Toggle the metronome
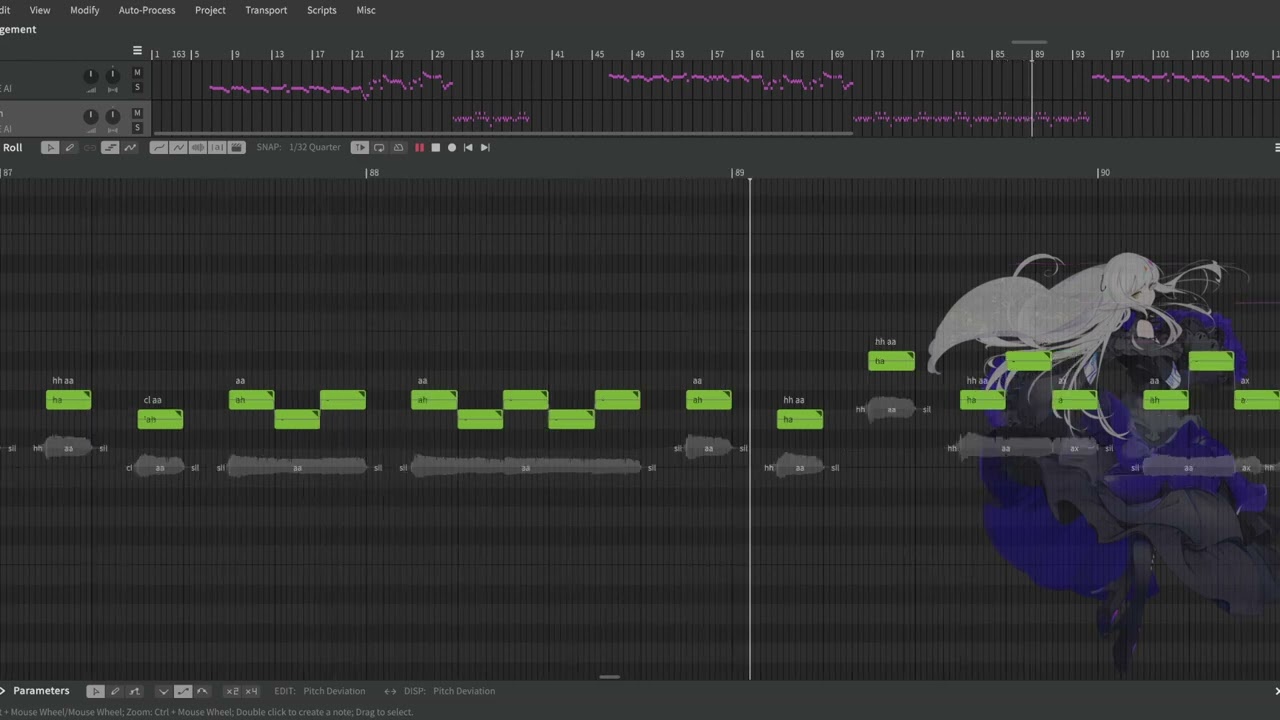This screenshot has height=720, width=1280. coord(398,148)
